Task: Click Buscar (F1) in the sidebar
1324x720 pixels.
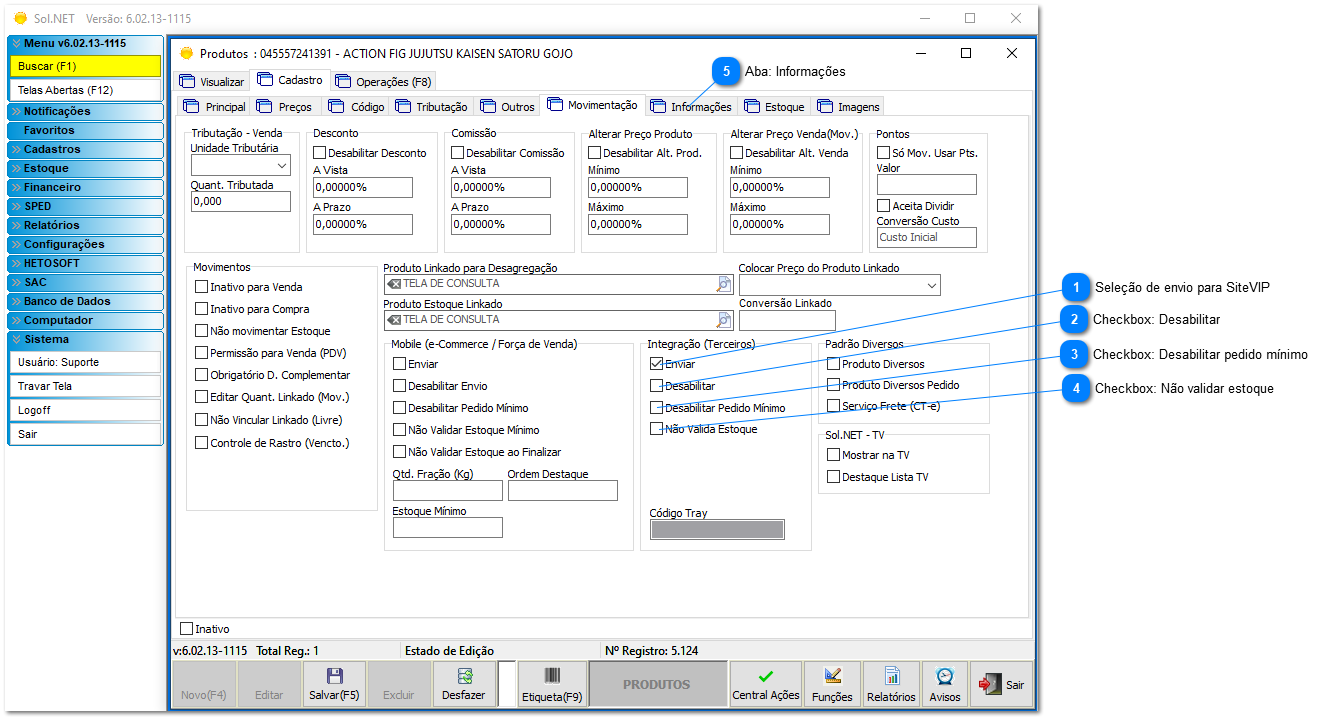Action: click(x=85, y=67)
